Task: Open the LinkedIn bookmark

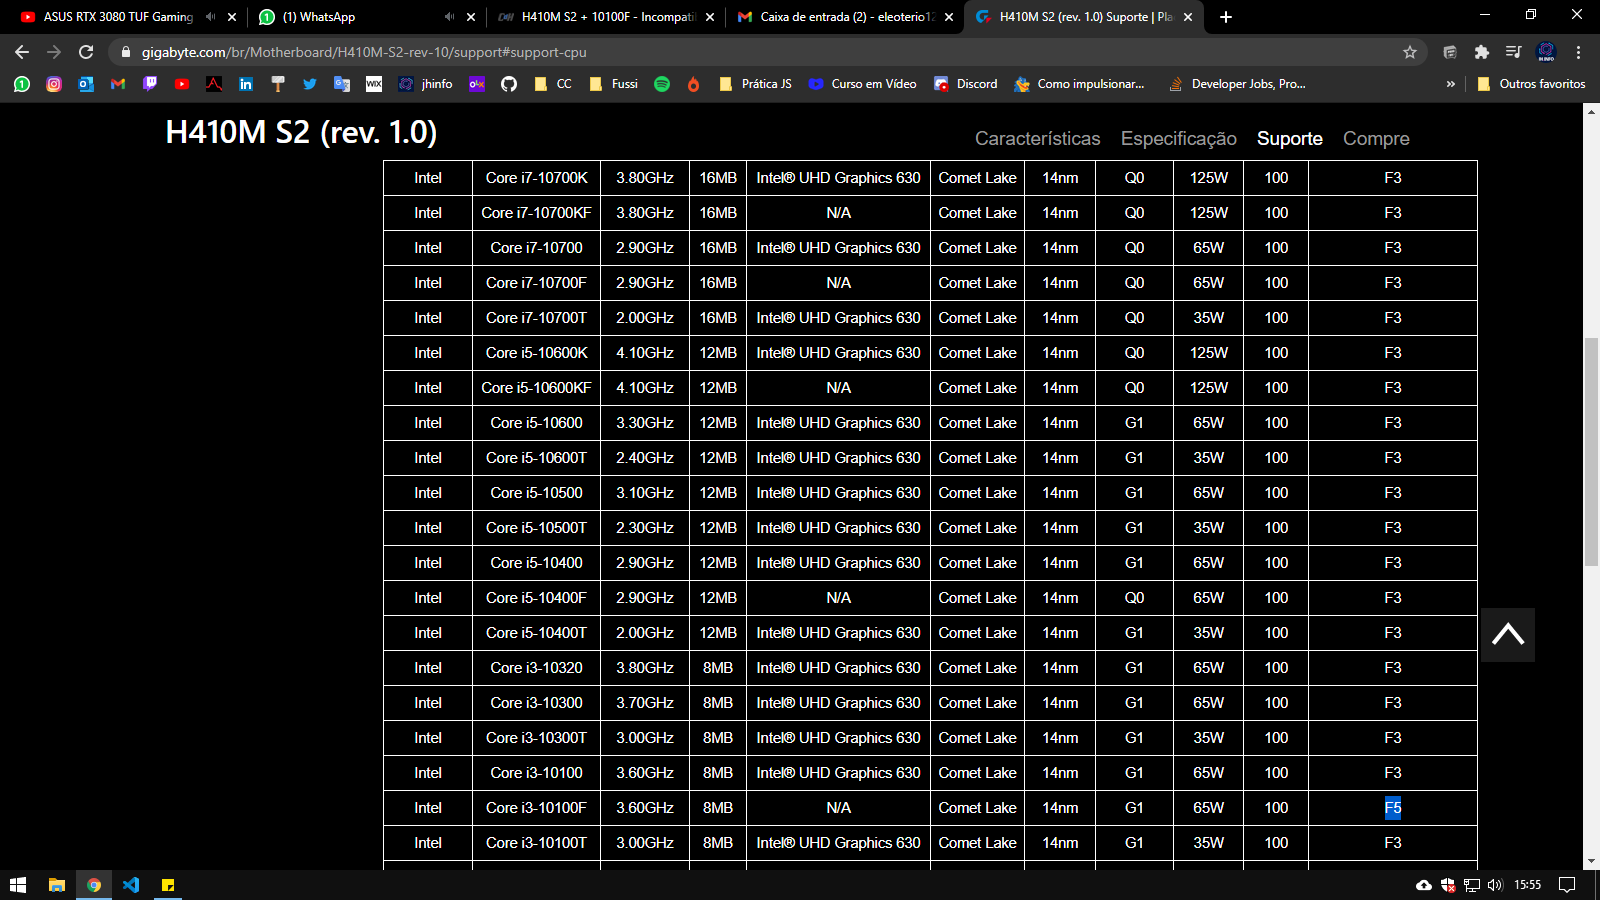Action: click(246, 84)
